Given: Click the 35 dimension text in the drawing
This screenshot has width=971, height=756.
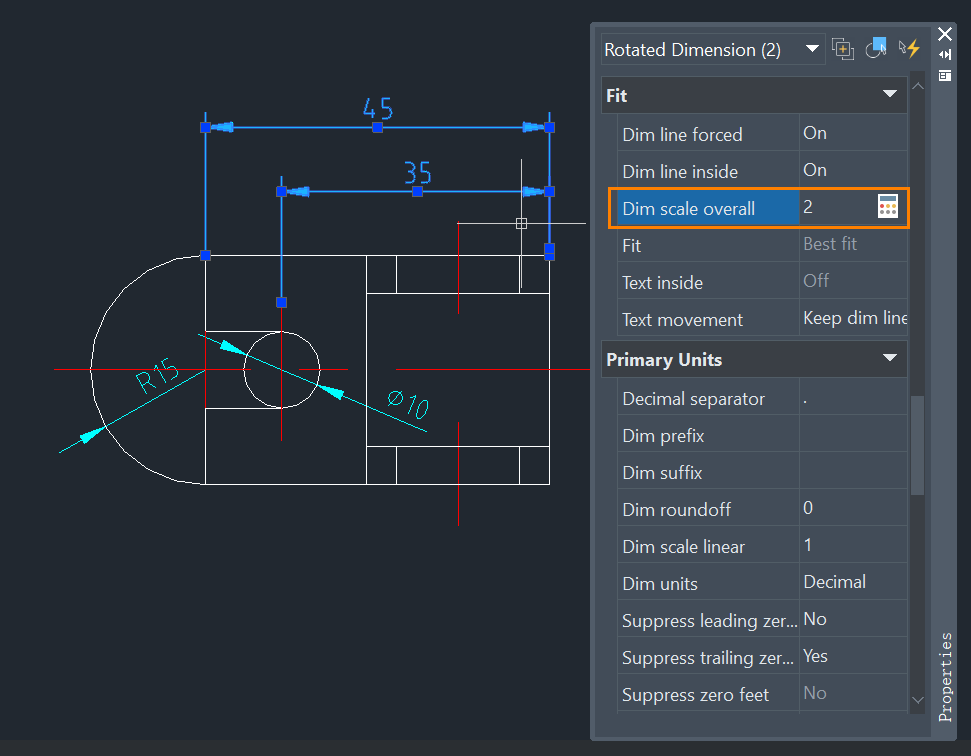Looking at the screenshot, I should [x=417, y=173].
